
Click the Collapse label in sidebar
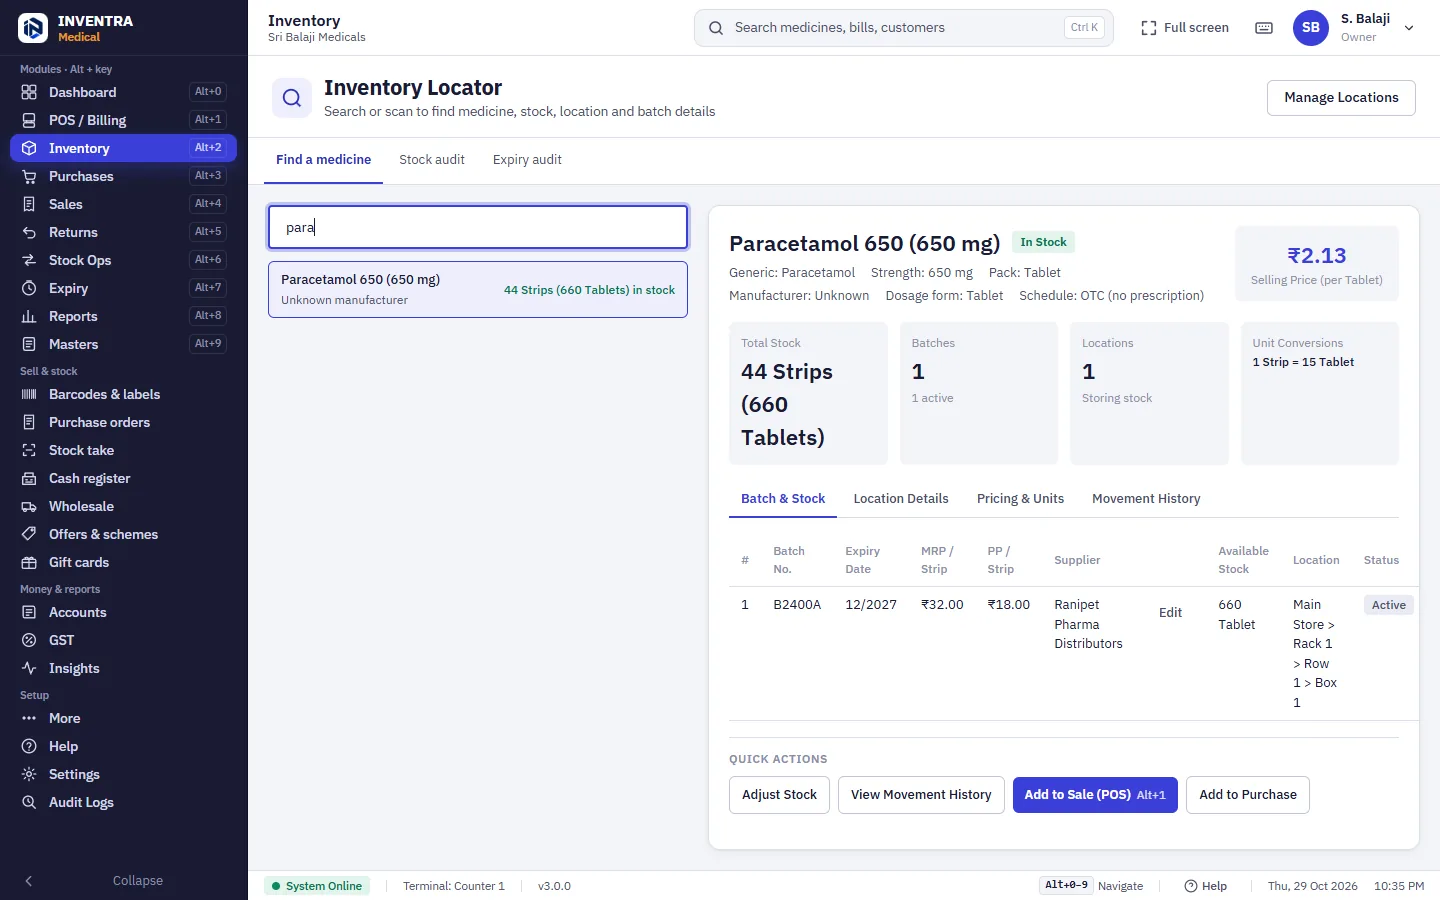coord(138,881)
